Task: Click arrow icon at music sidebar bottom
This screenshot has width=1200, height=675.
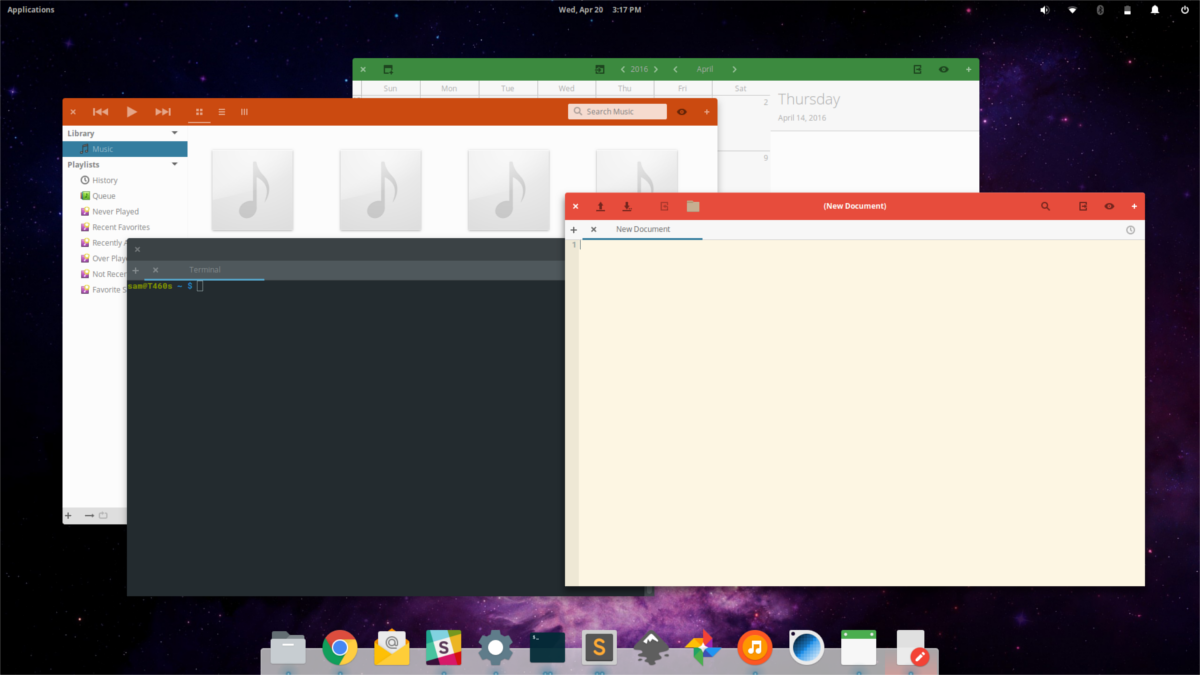Action: 89,515
